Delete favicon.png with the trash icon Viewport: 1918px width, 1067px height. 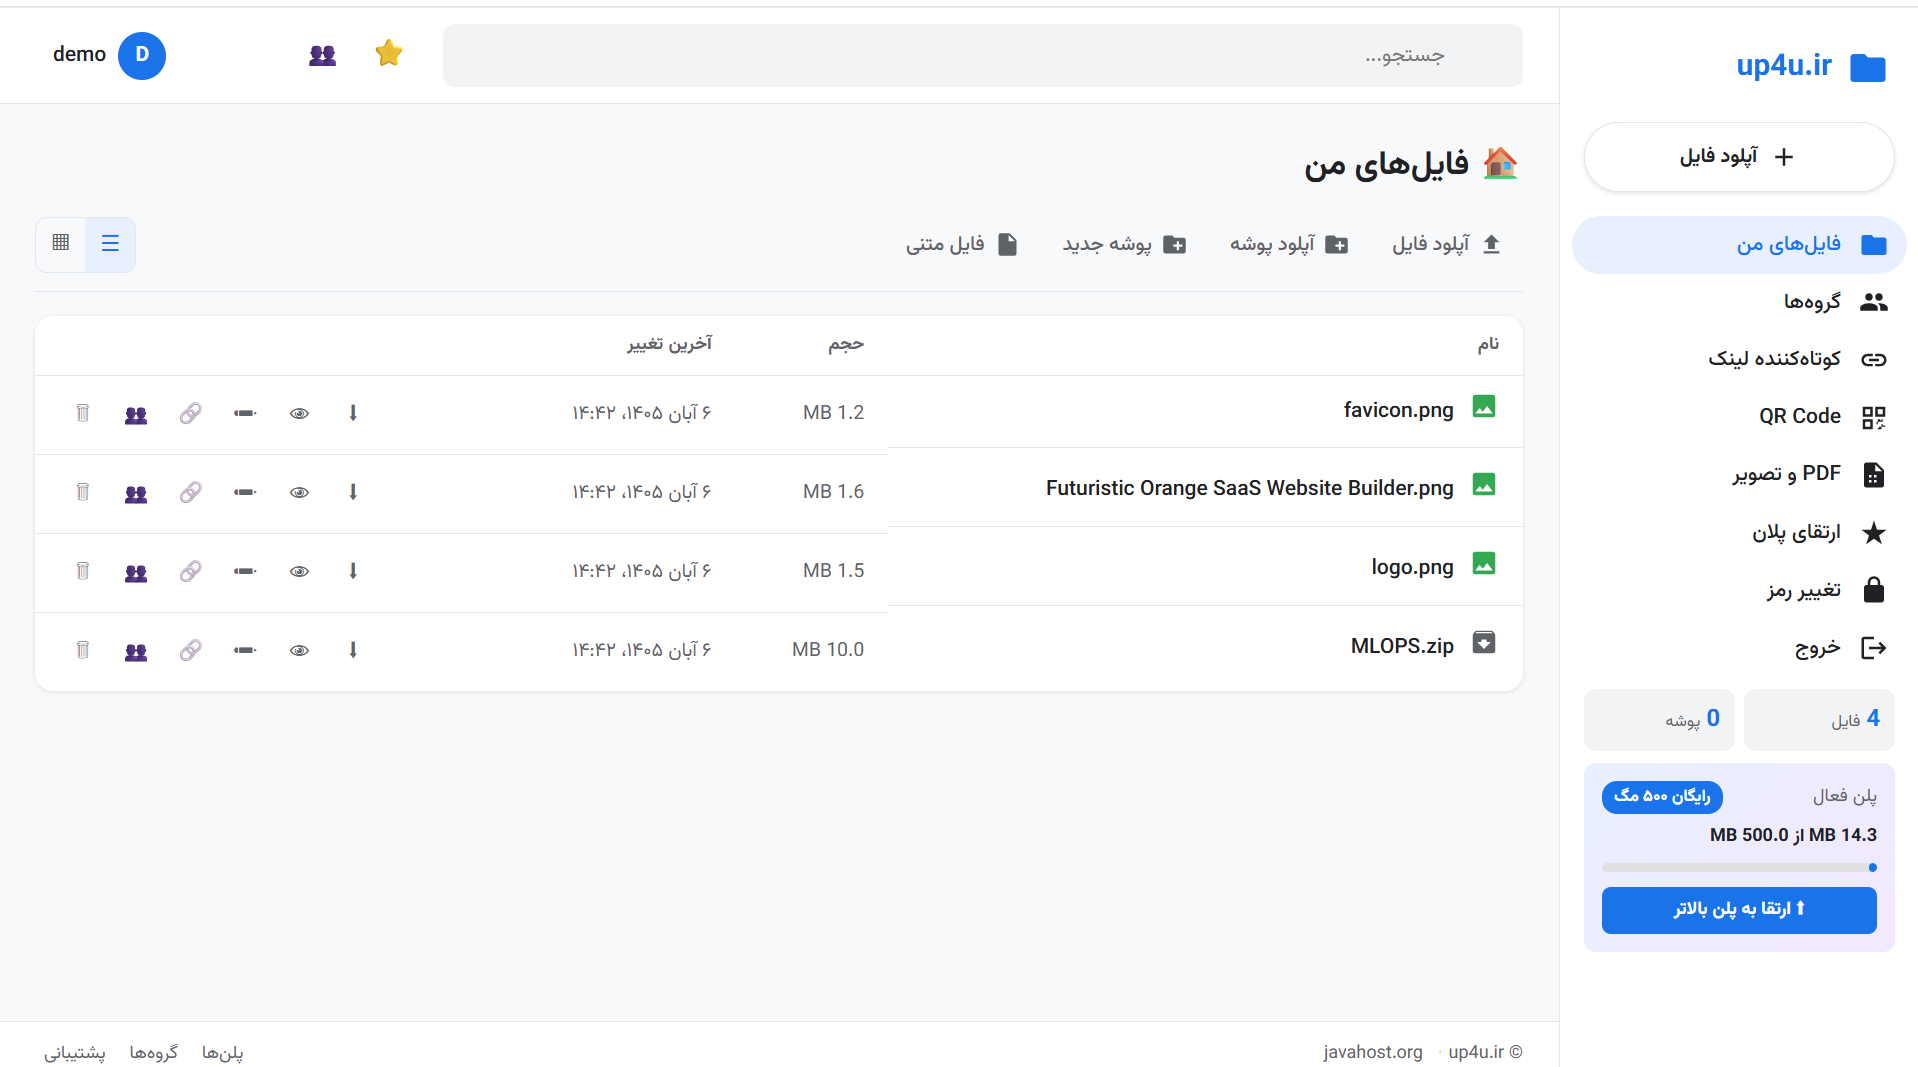click(x=82, y=413)
